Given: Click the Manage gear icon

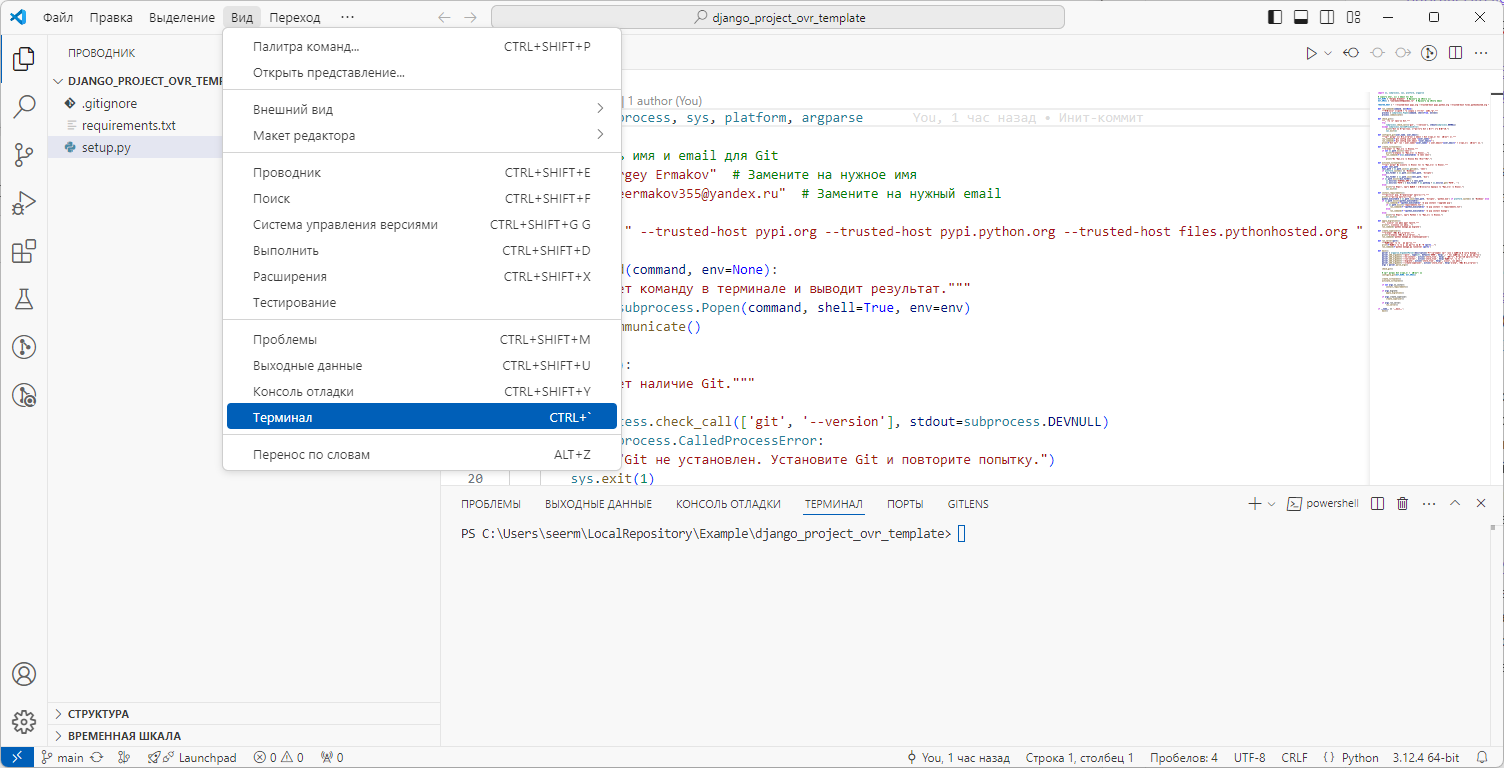Looking at the screenshot, I should [24, 721].
